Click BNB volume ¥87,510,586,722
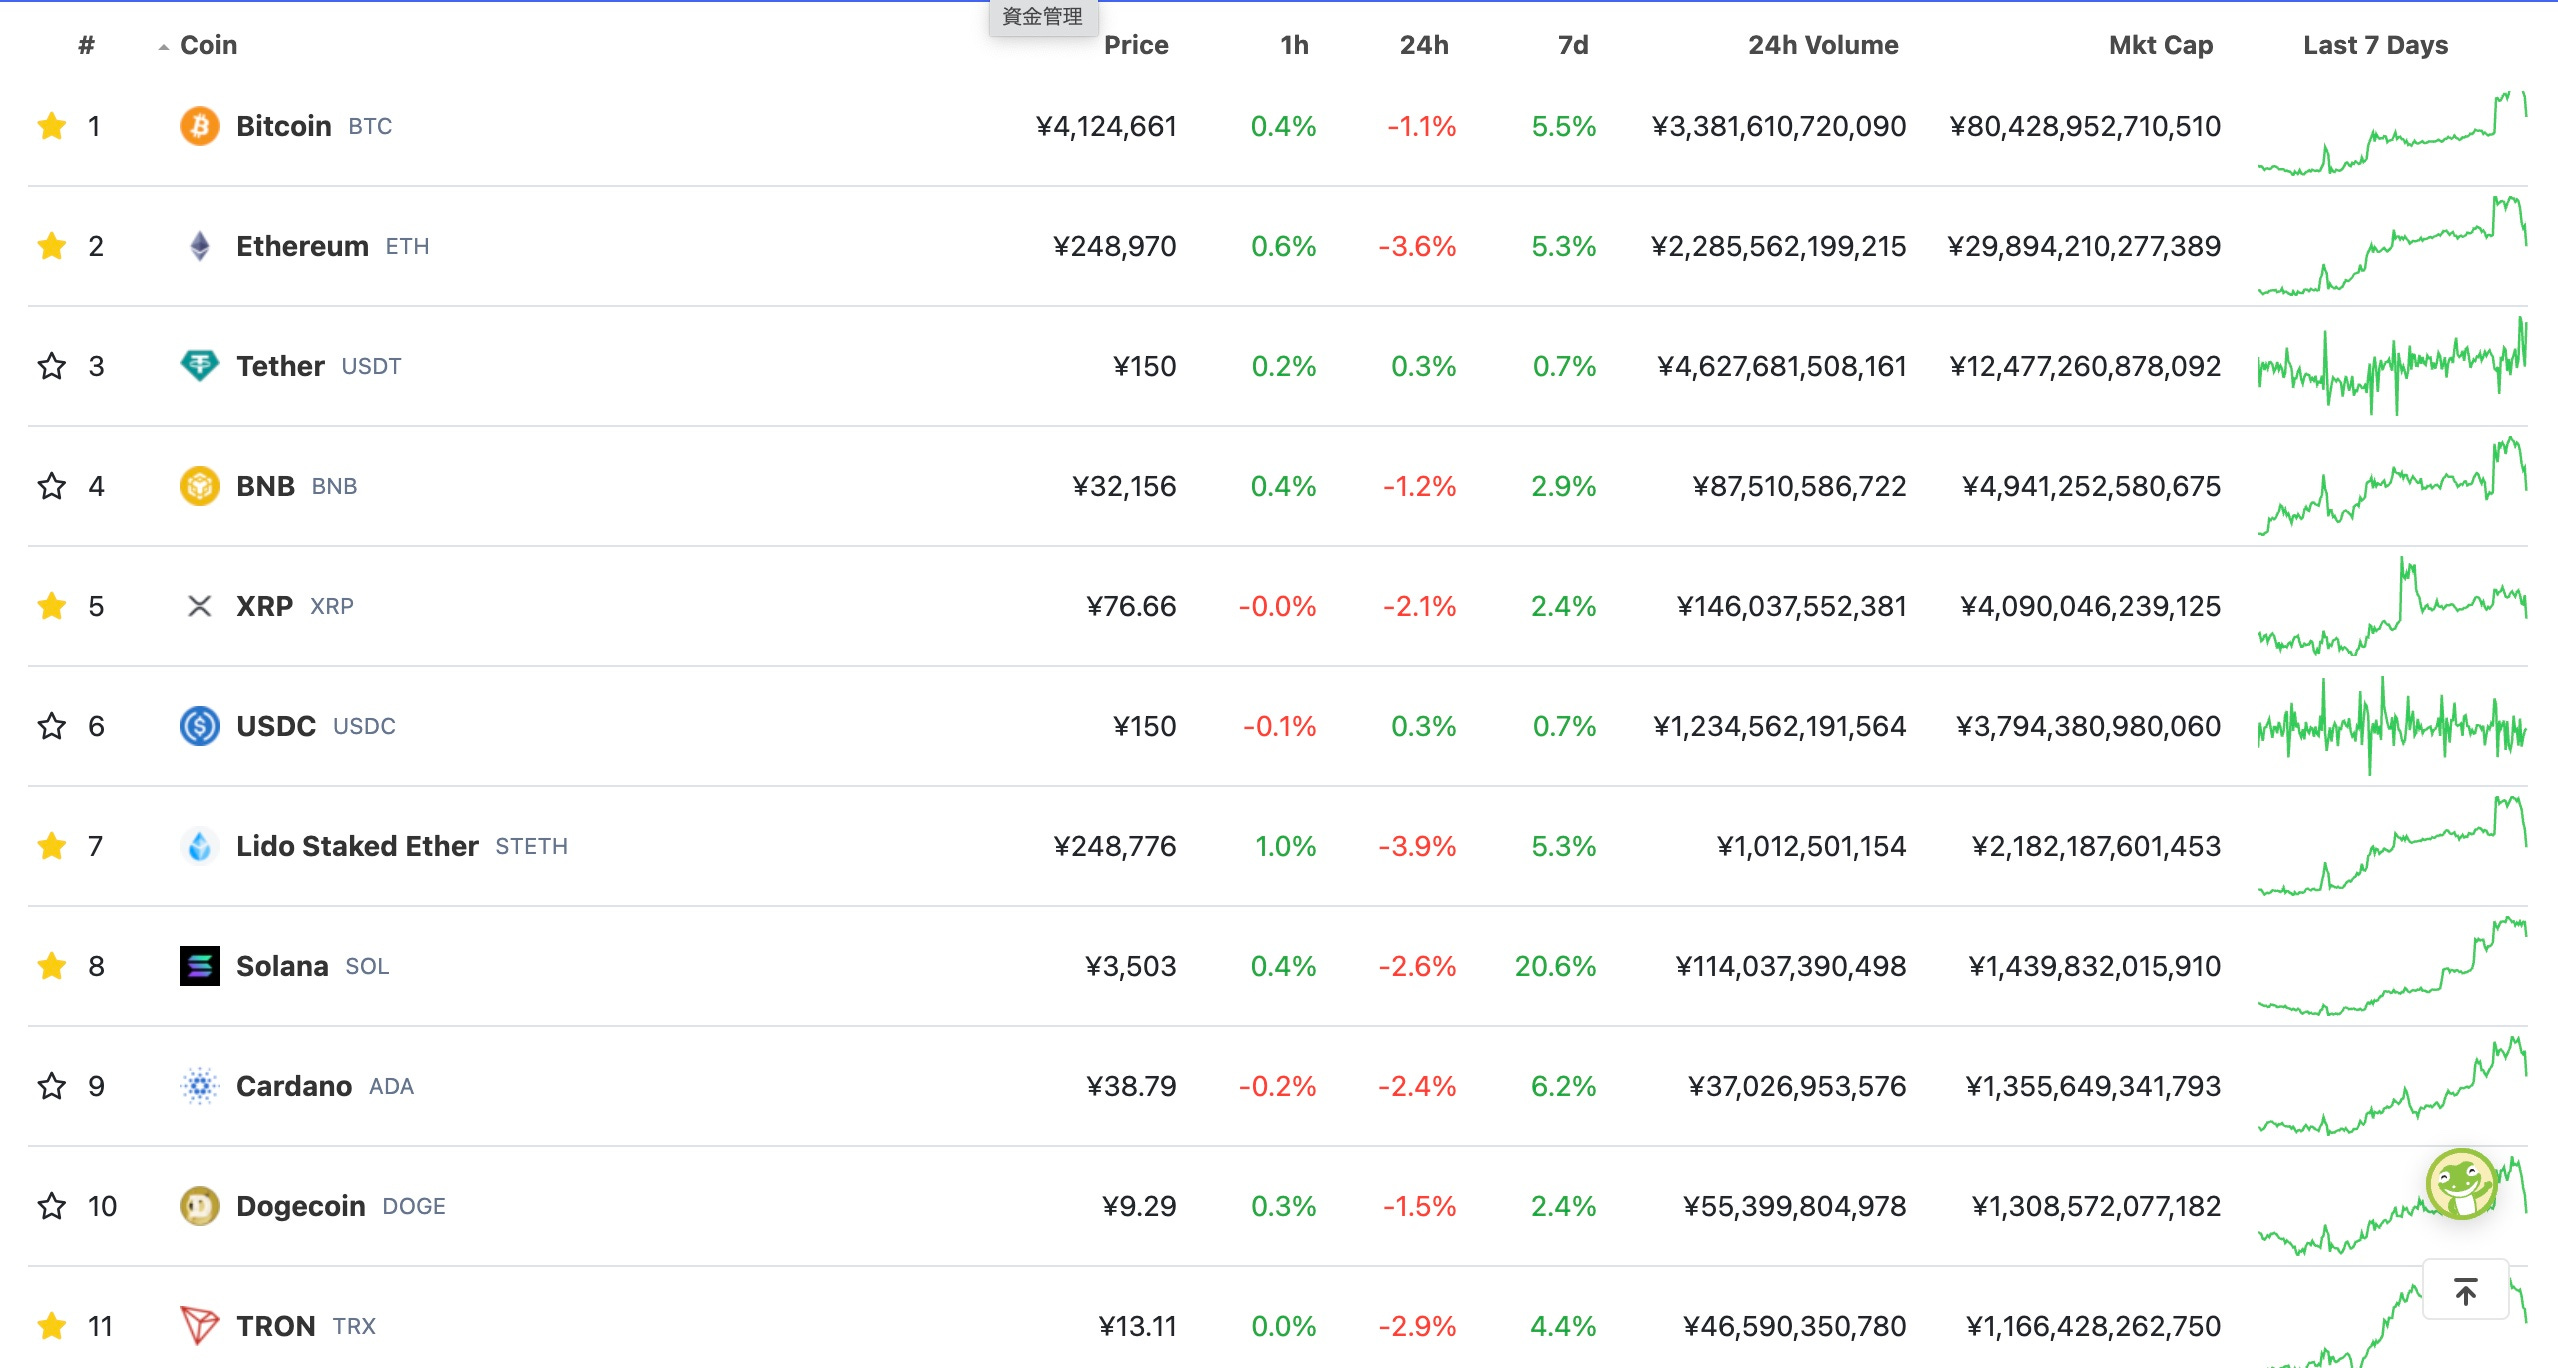 coord(1799,486)
